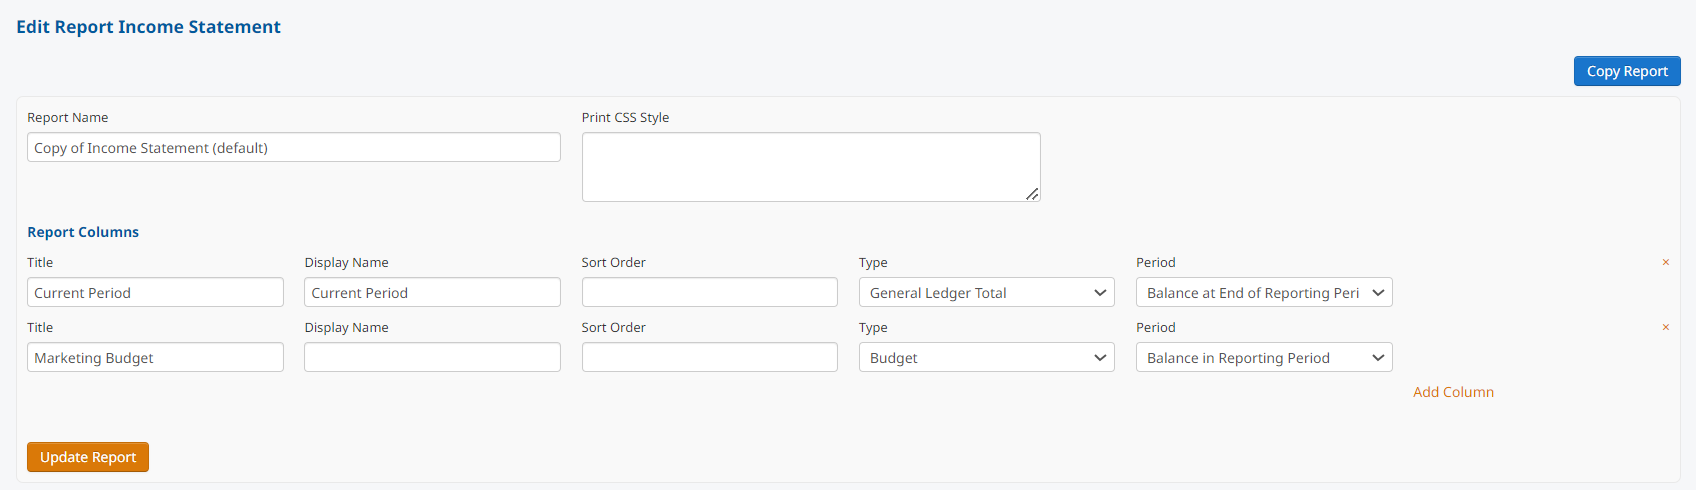Focus the Sort Order field for Marketing Budget
1696x490 pixels.
pyautogui.click(x=710, y=357)
